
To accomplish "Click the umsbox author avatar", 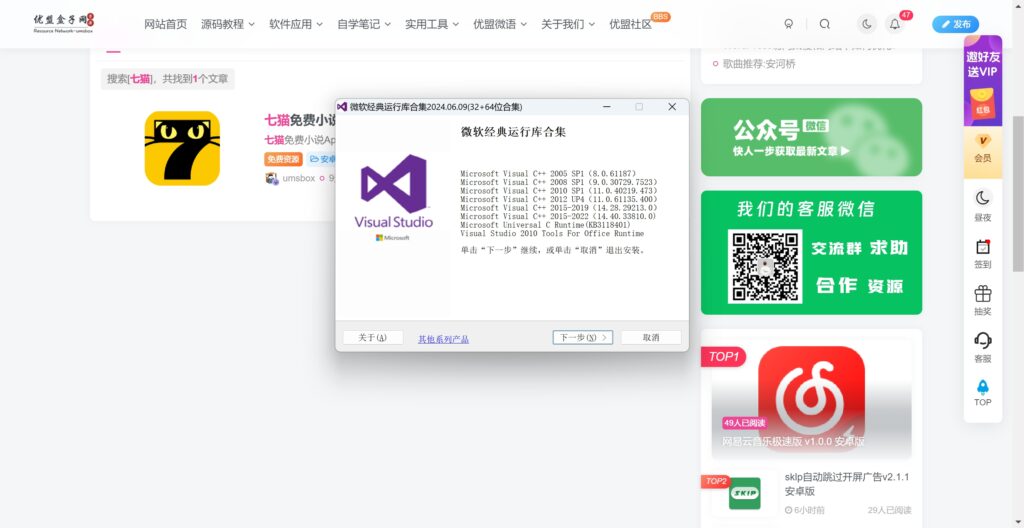I will (272, 178).
